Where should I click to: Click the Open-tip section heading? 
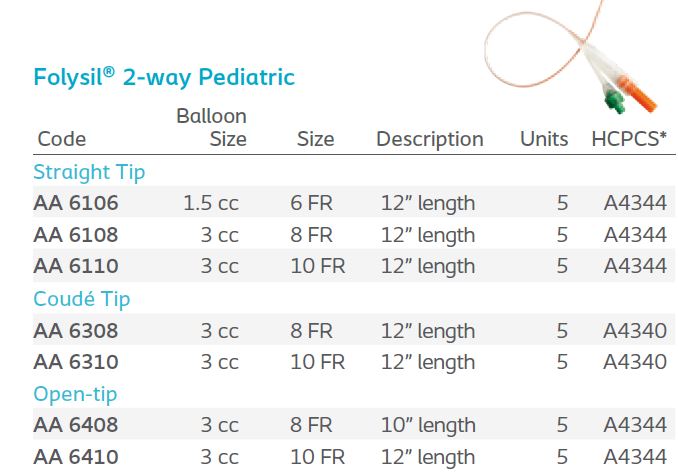(x=75, y=394)
